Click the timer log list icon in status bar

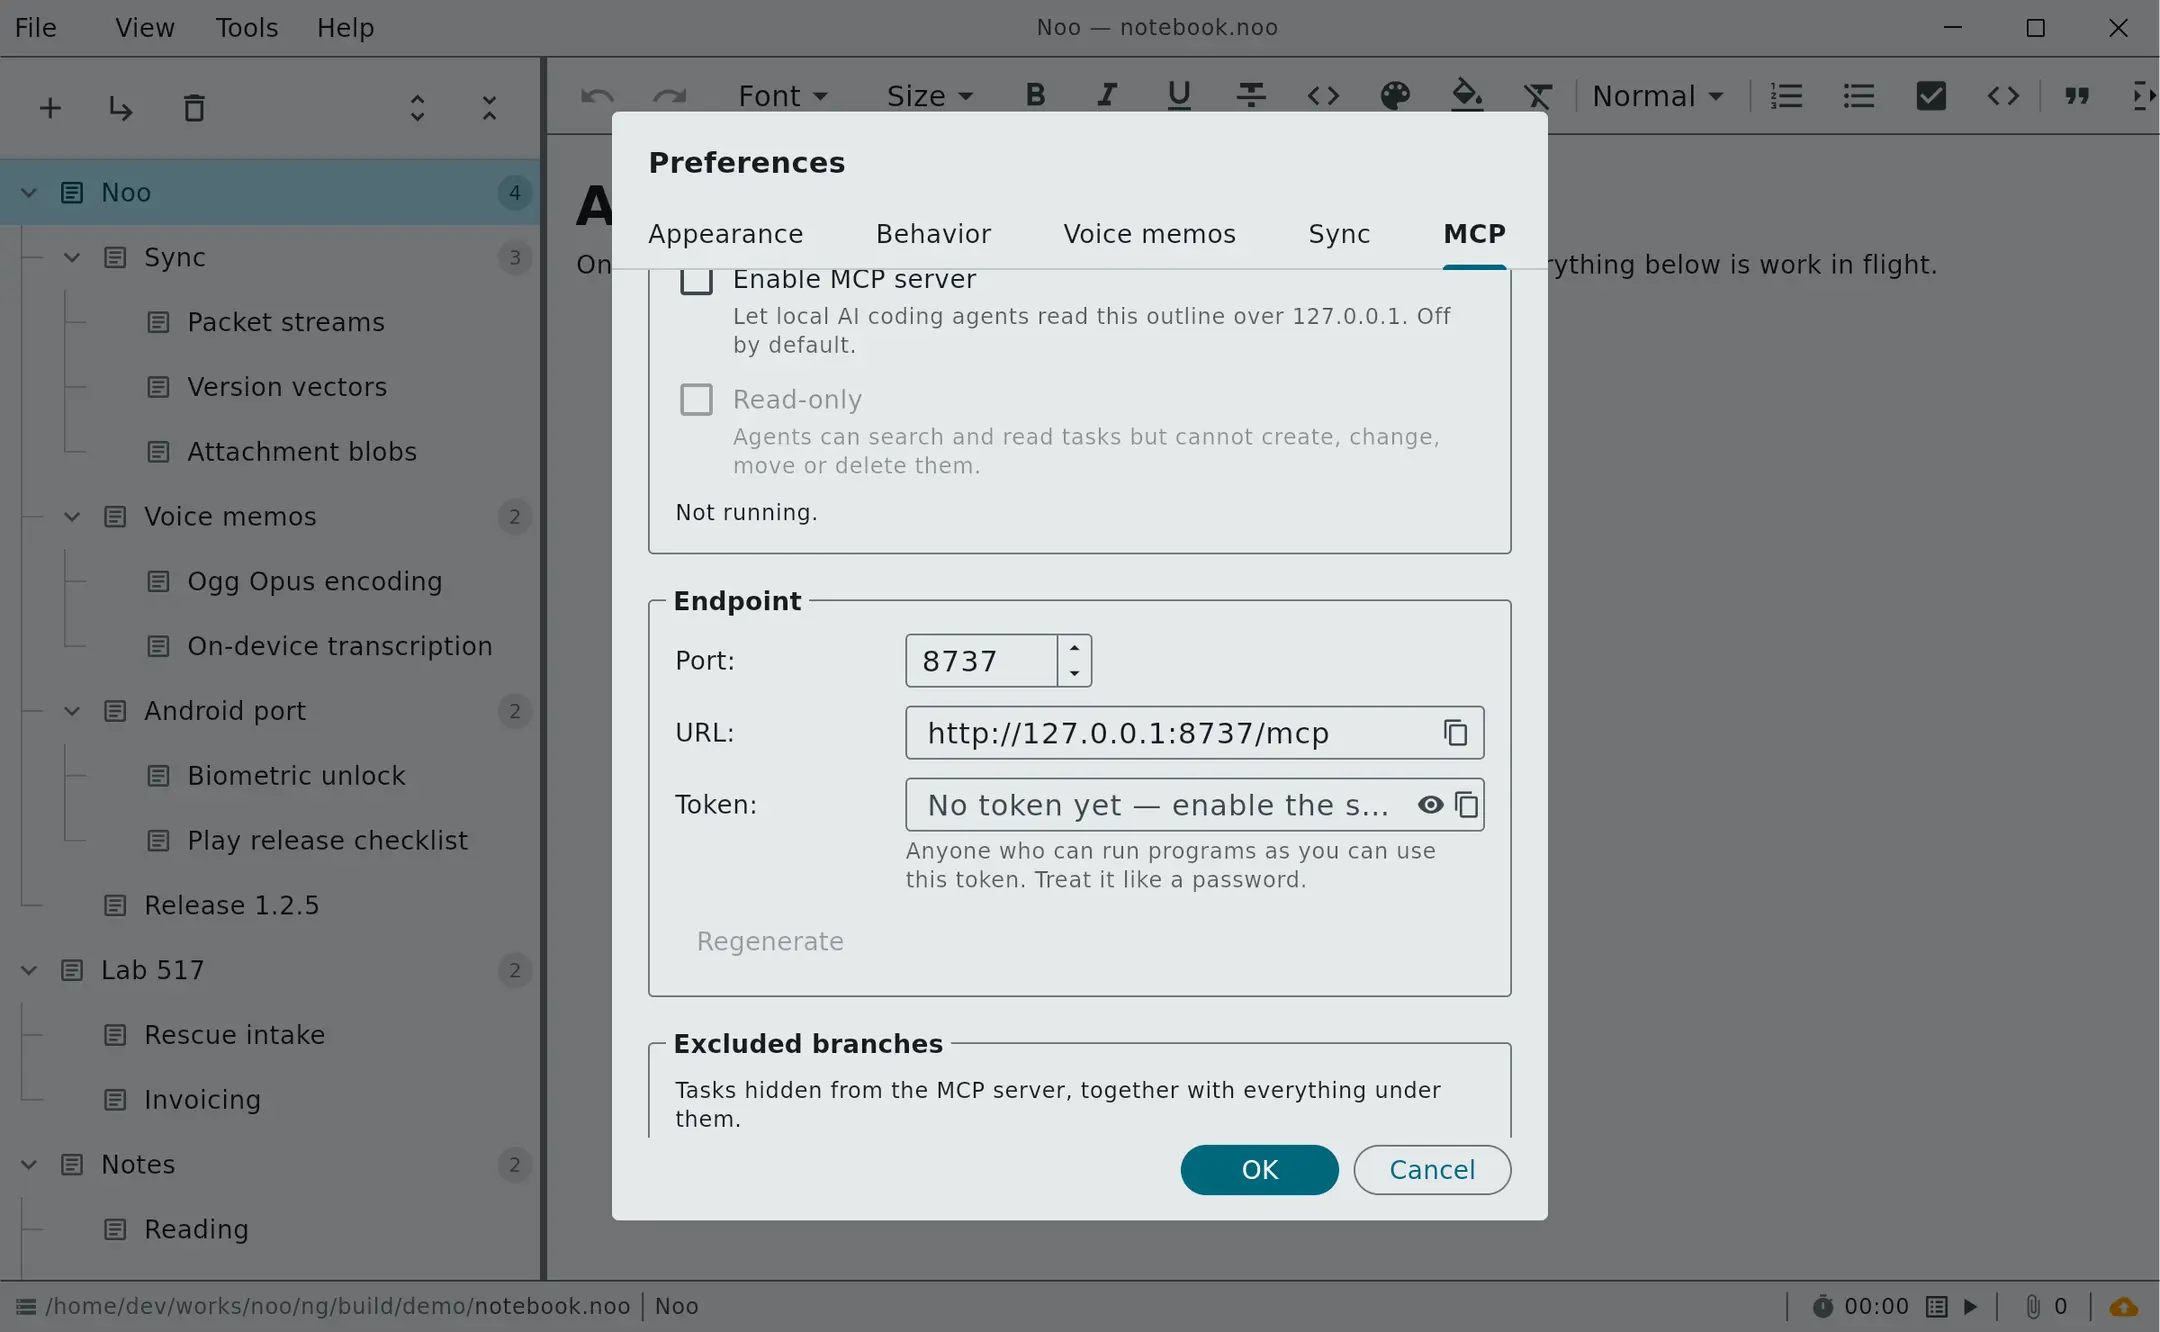[x=1937, y=1306]
